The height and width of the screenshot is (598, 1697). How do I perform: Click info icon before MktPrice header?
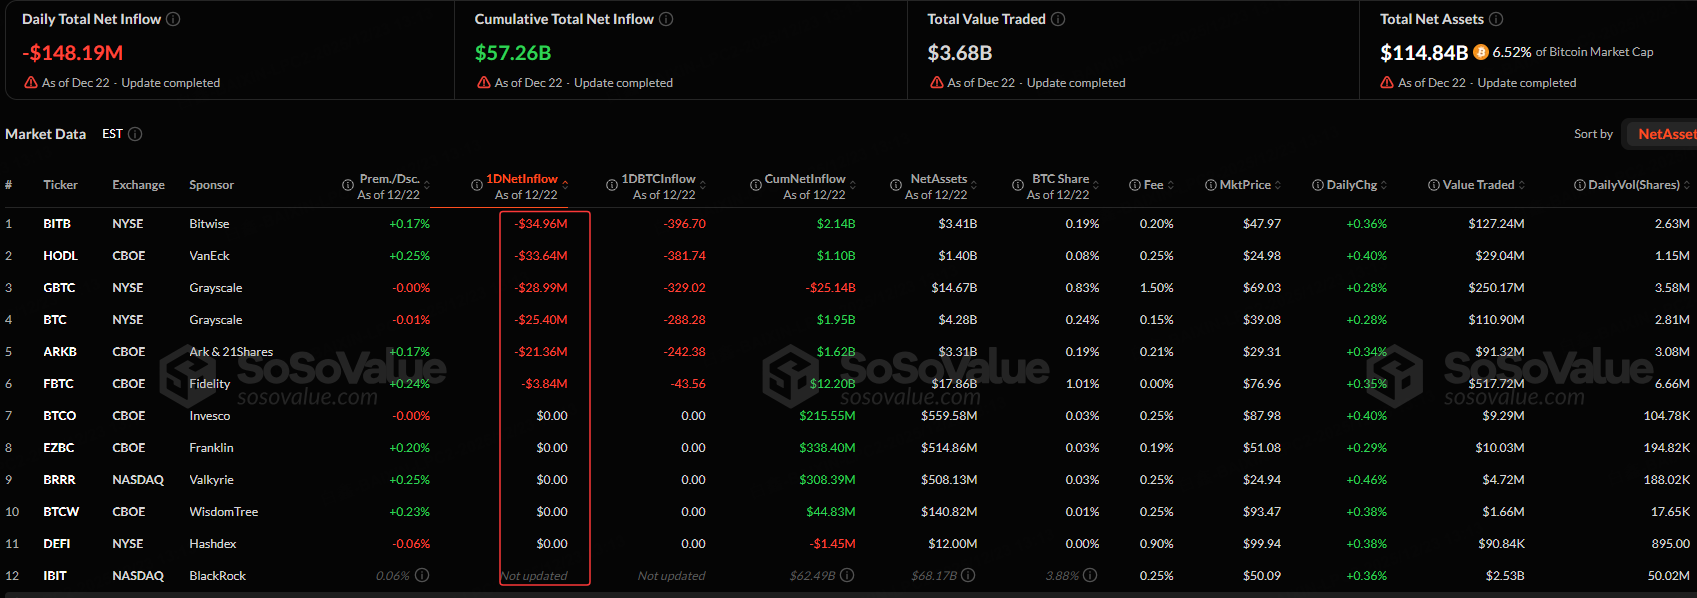(1211, 185)
